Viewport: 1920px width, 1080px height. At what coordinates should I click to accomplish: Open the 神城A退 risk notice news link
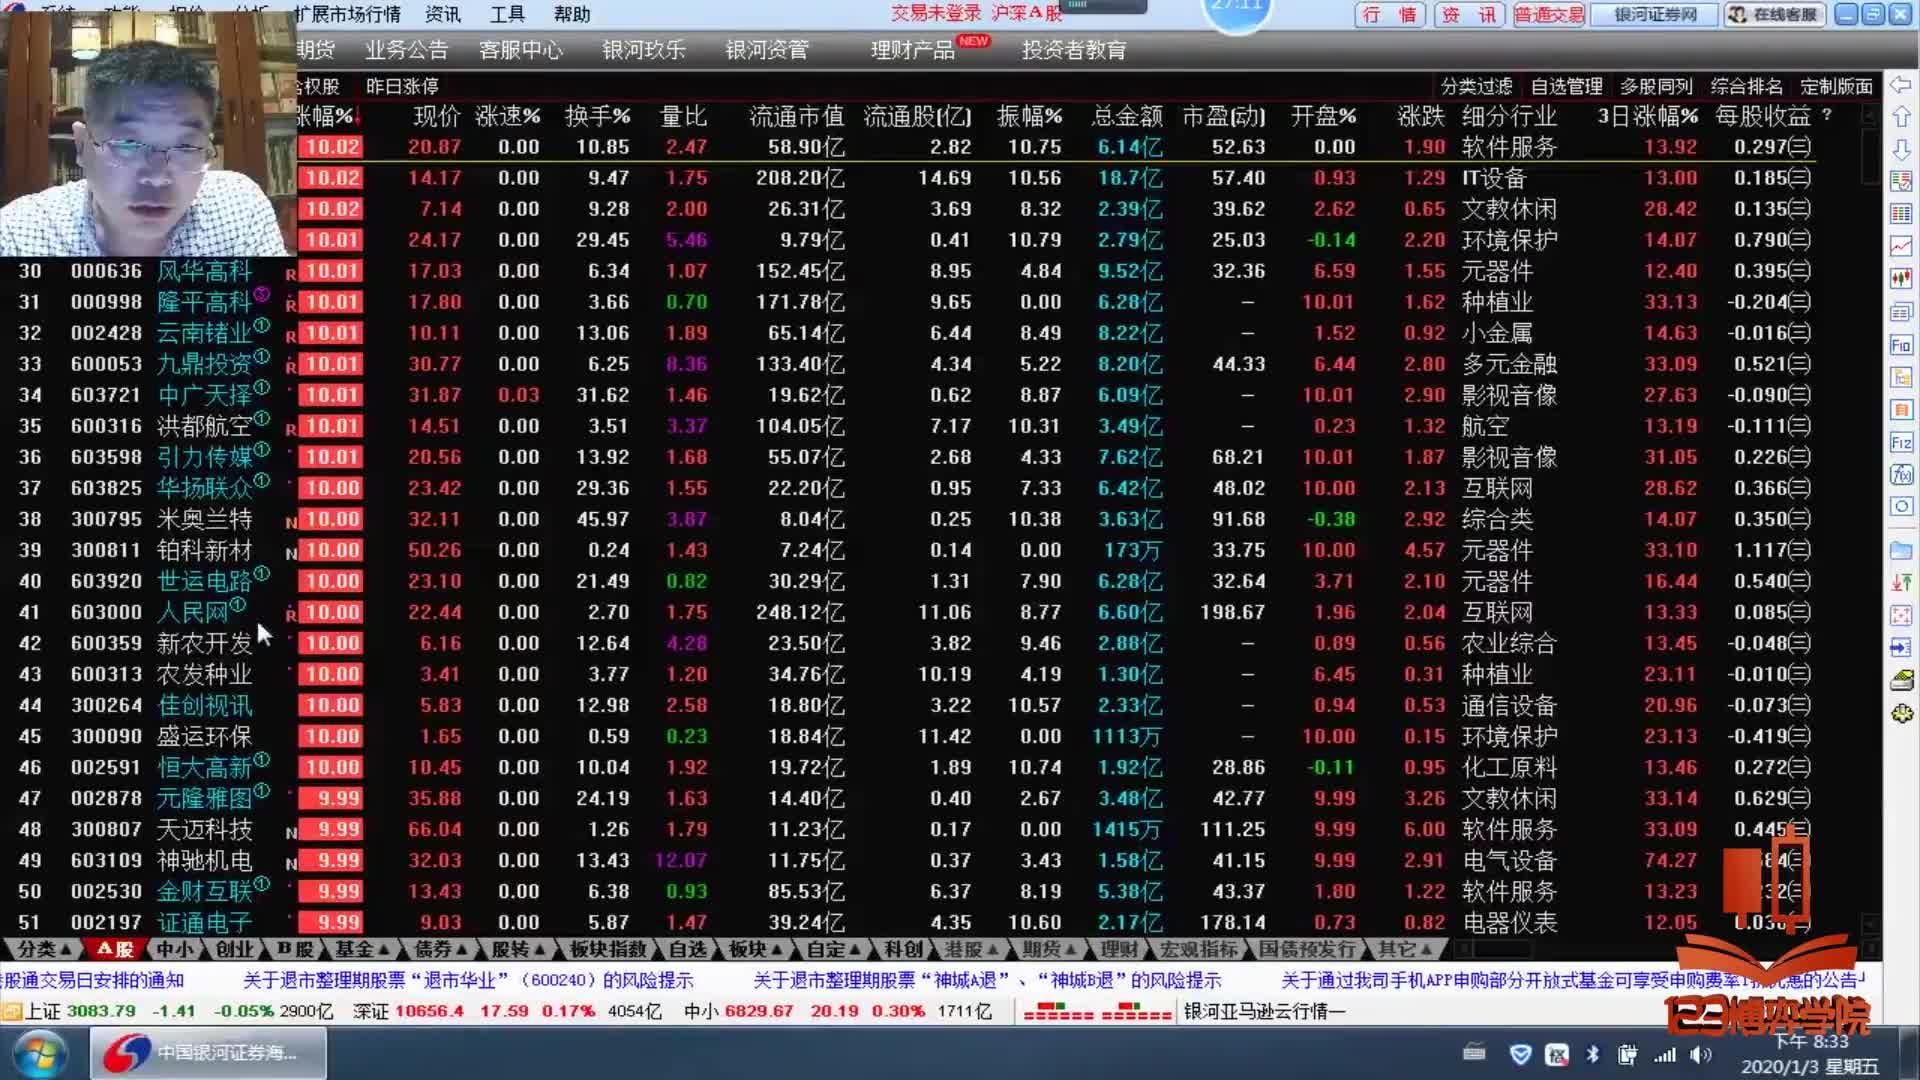(987, 980)
